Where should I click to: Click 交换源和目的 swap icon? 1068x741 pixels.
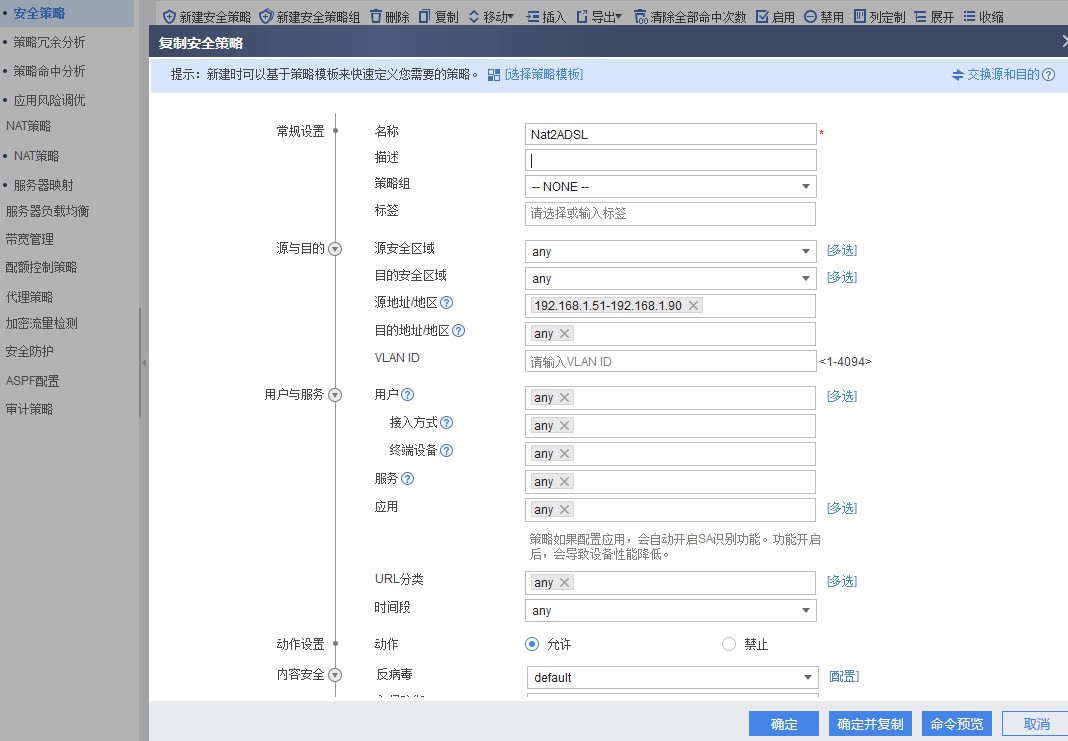click(958, 75)
